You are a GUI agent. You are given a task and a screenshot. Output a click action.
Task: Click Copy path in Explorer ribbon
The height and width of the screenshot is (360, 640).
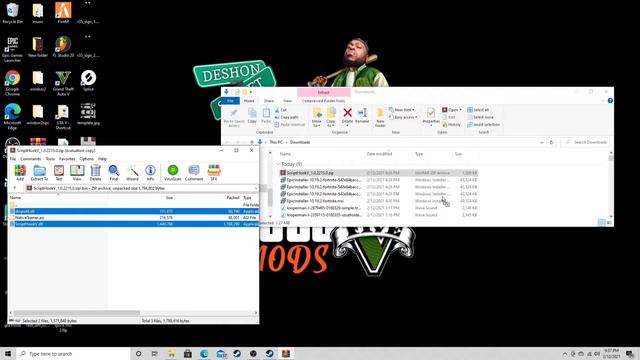point(287,117)
